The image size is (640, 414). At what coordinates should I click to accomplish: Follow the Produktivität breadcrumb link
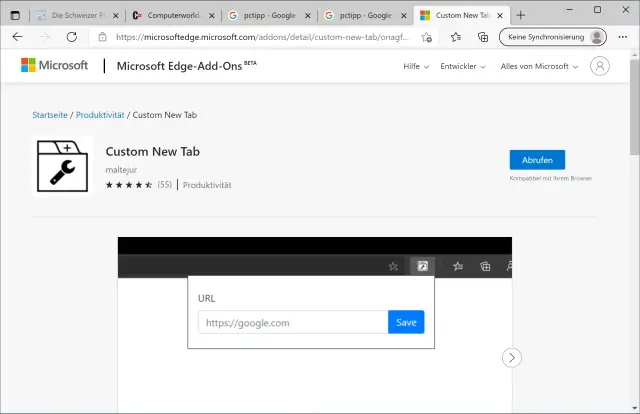100,115
